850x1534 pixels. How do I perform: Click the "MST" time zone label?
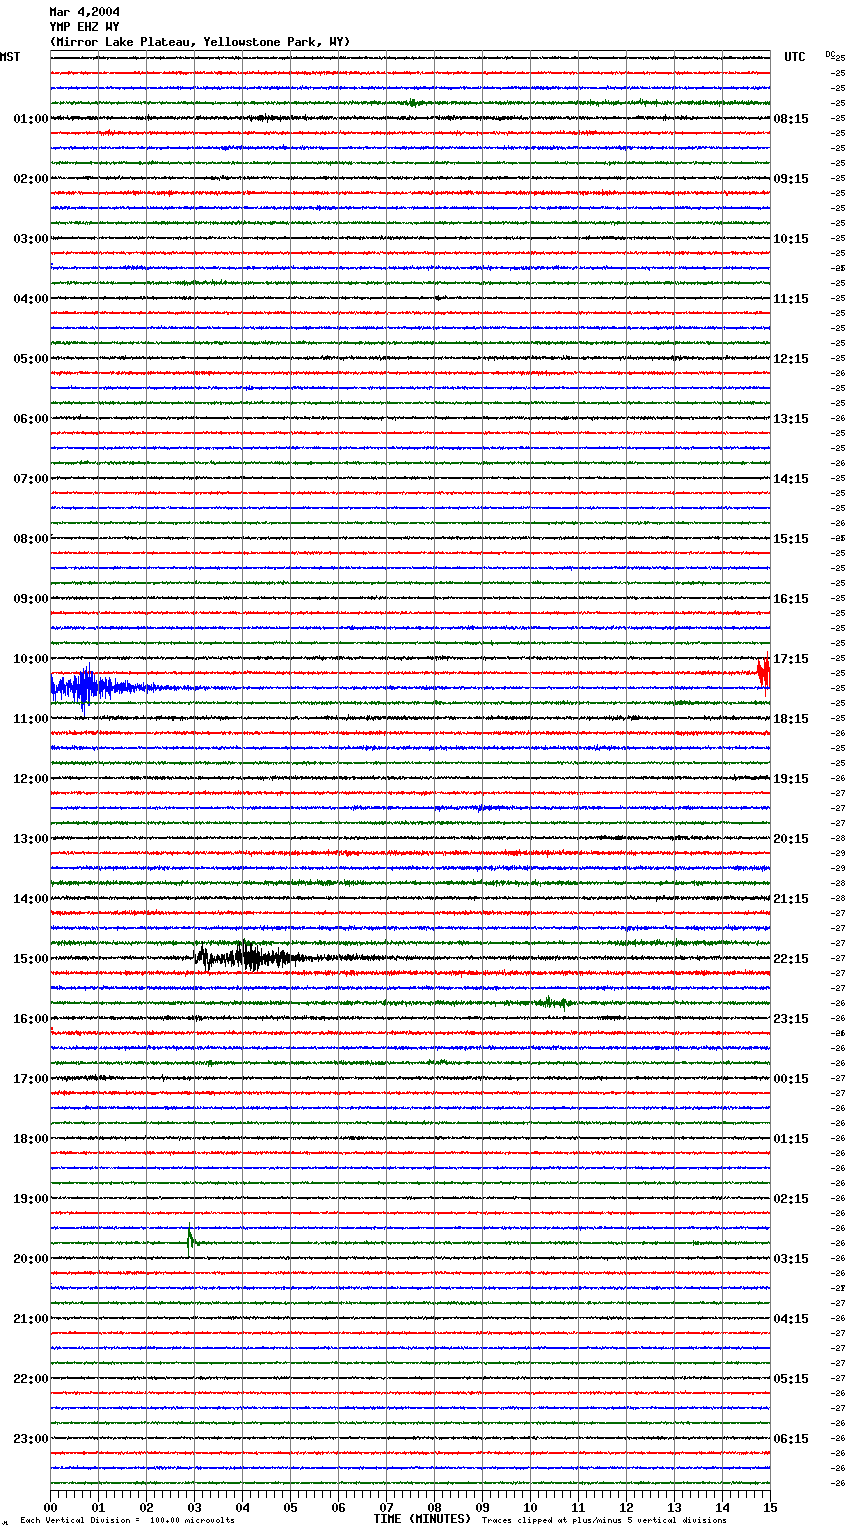click(x=10, y=57)
